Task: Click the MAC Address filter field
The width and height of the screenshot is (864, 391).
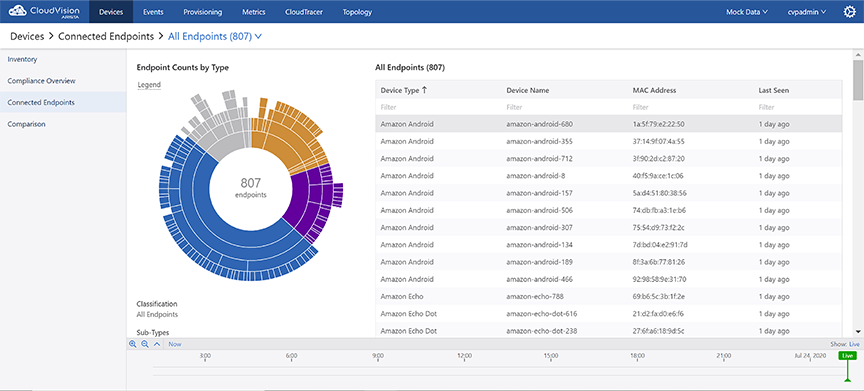Action: coord(692,107)
